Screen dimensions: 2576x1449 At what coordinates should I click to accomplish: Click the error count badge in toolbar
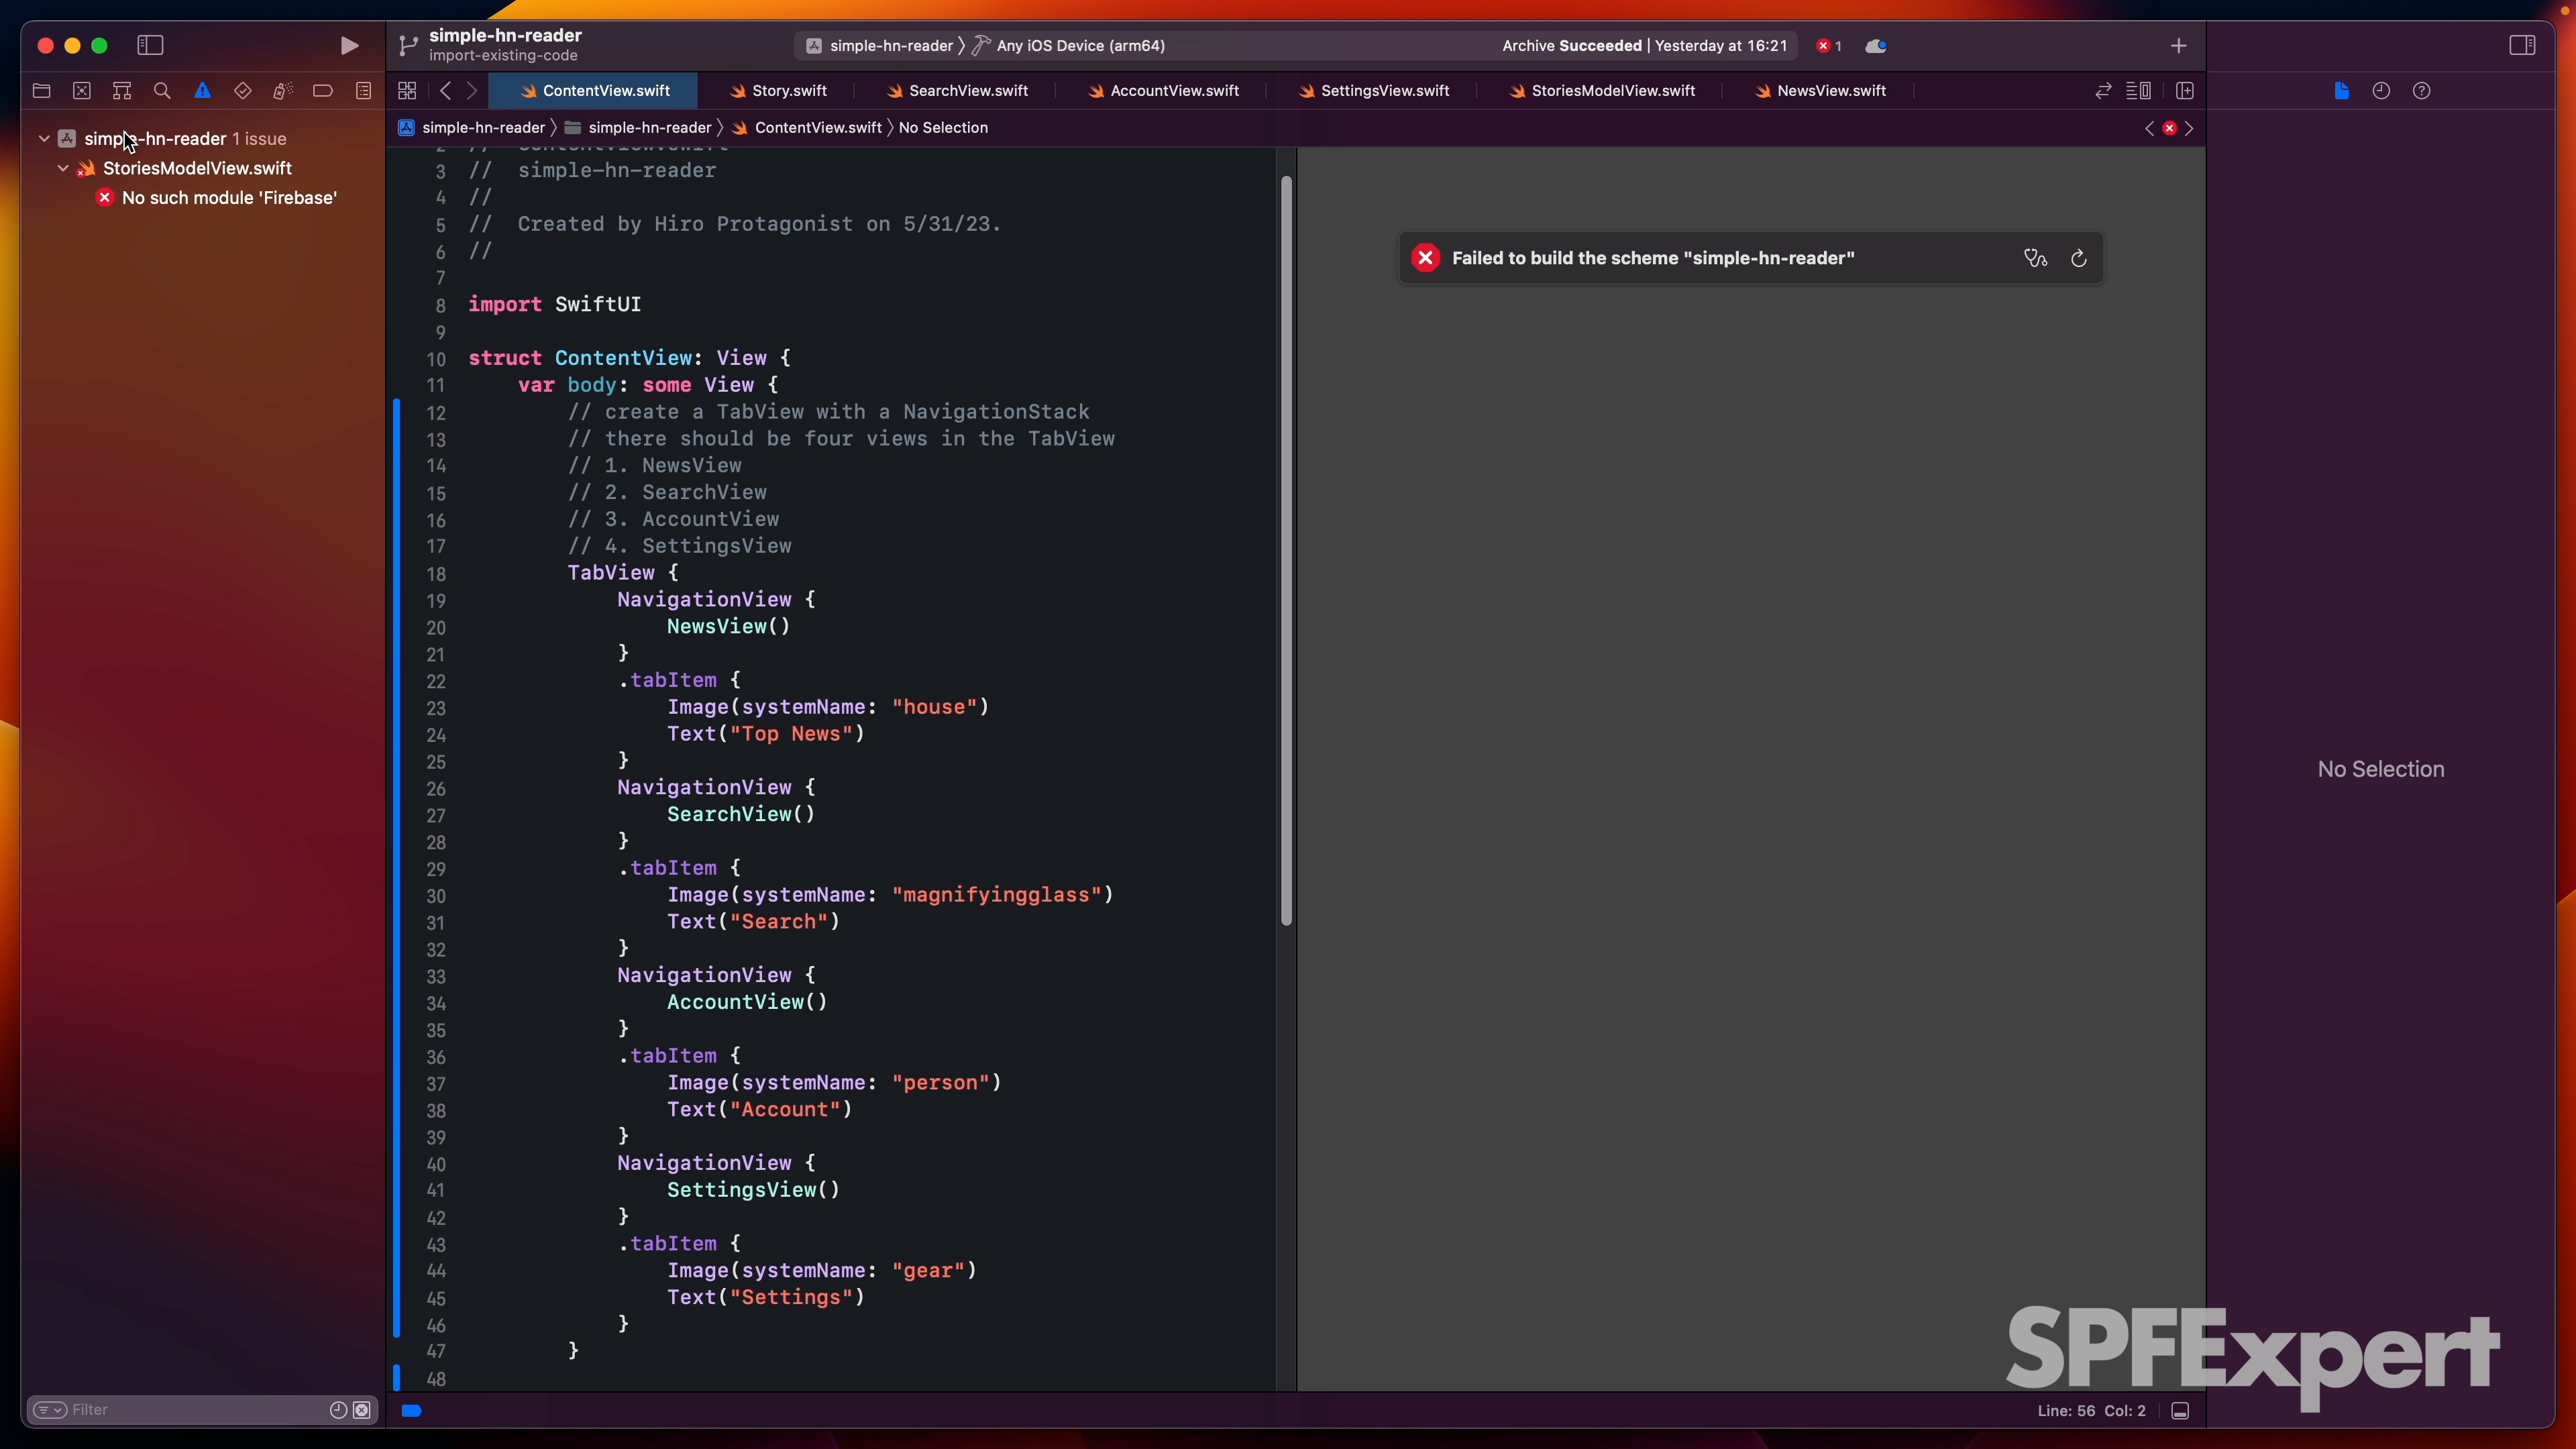(x=1829, y=46)
